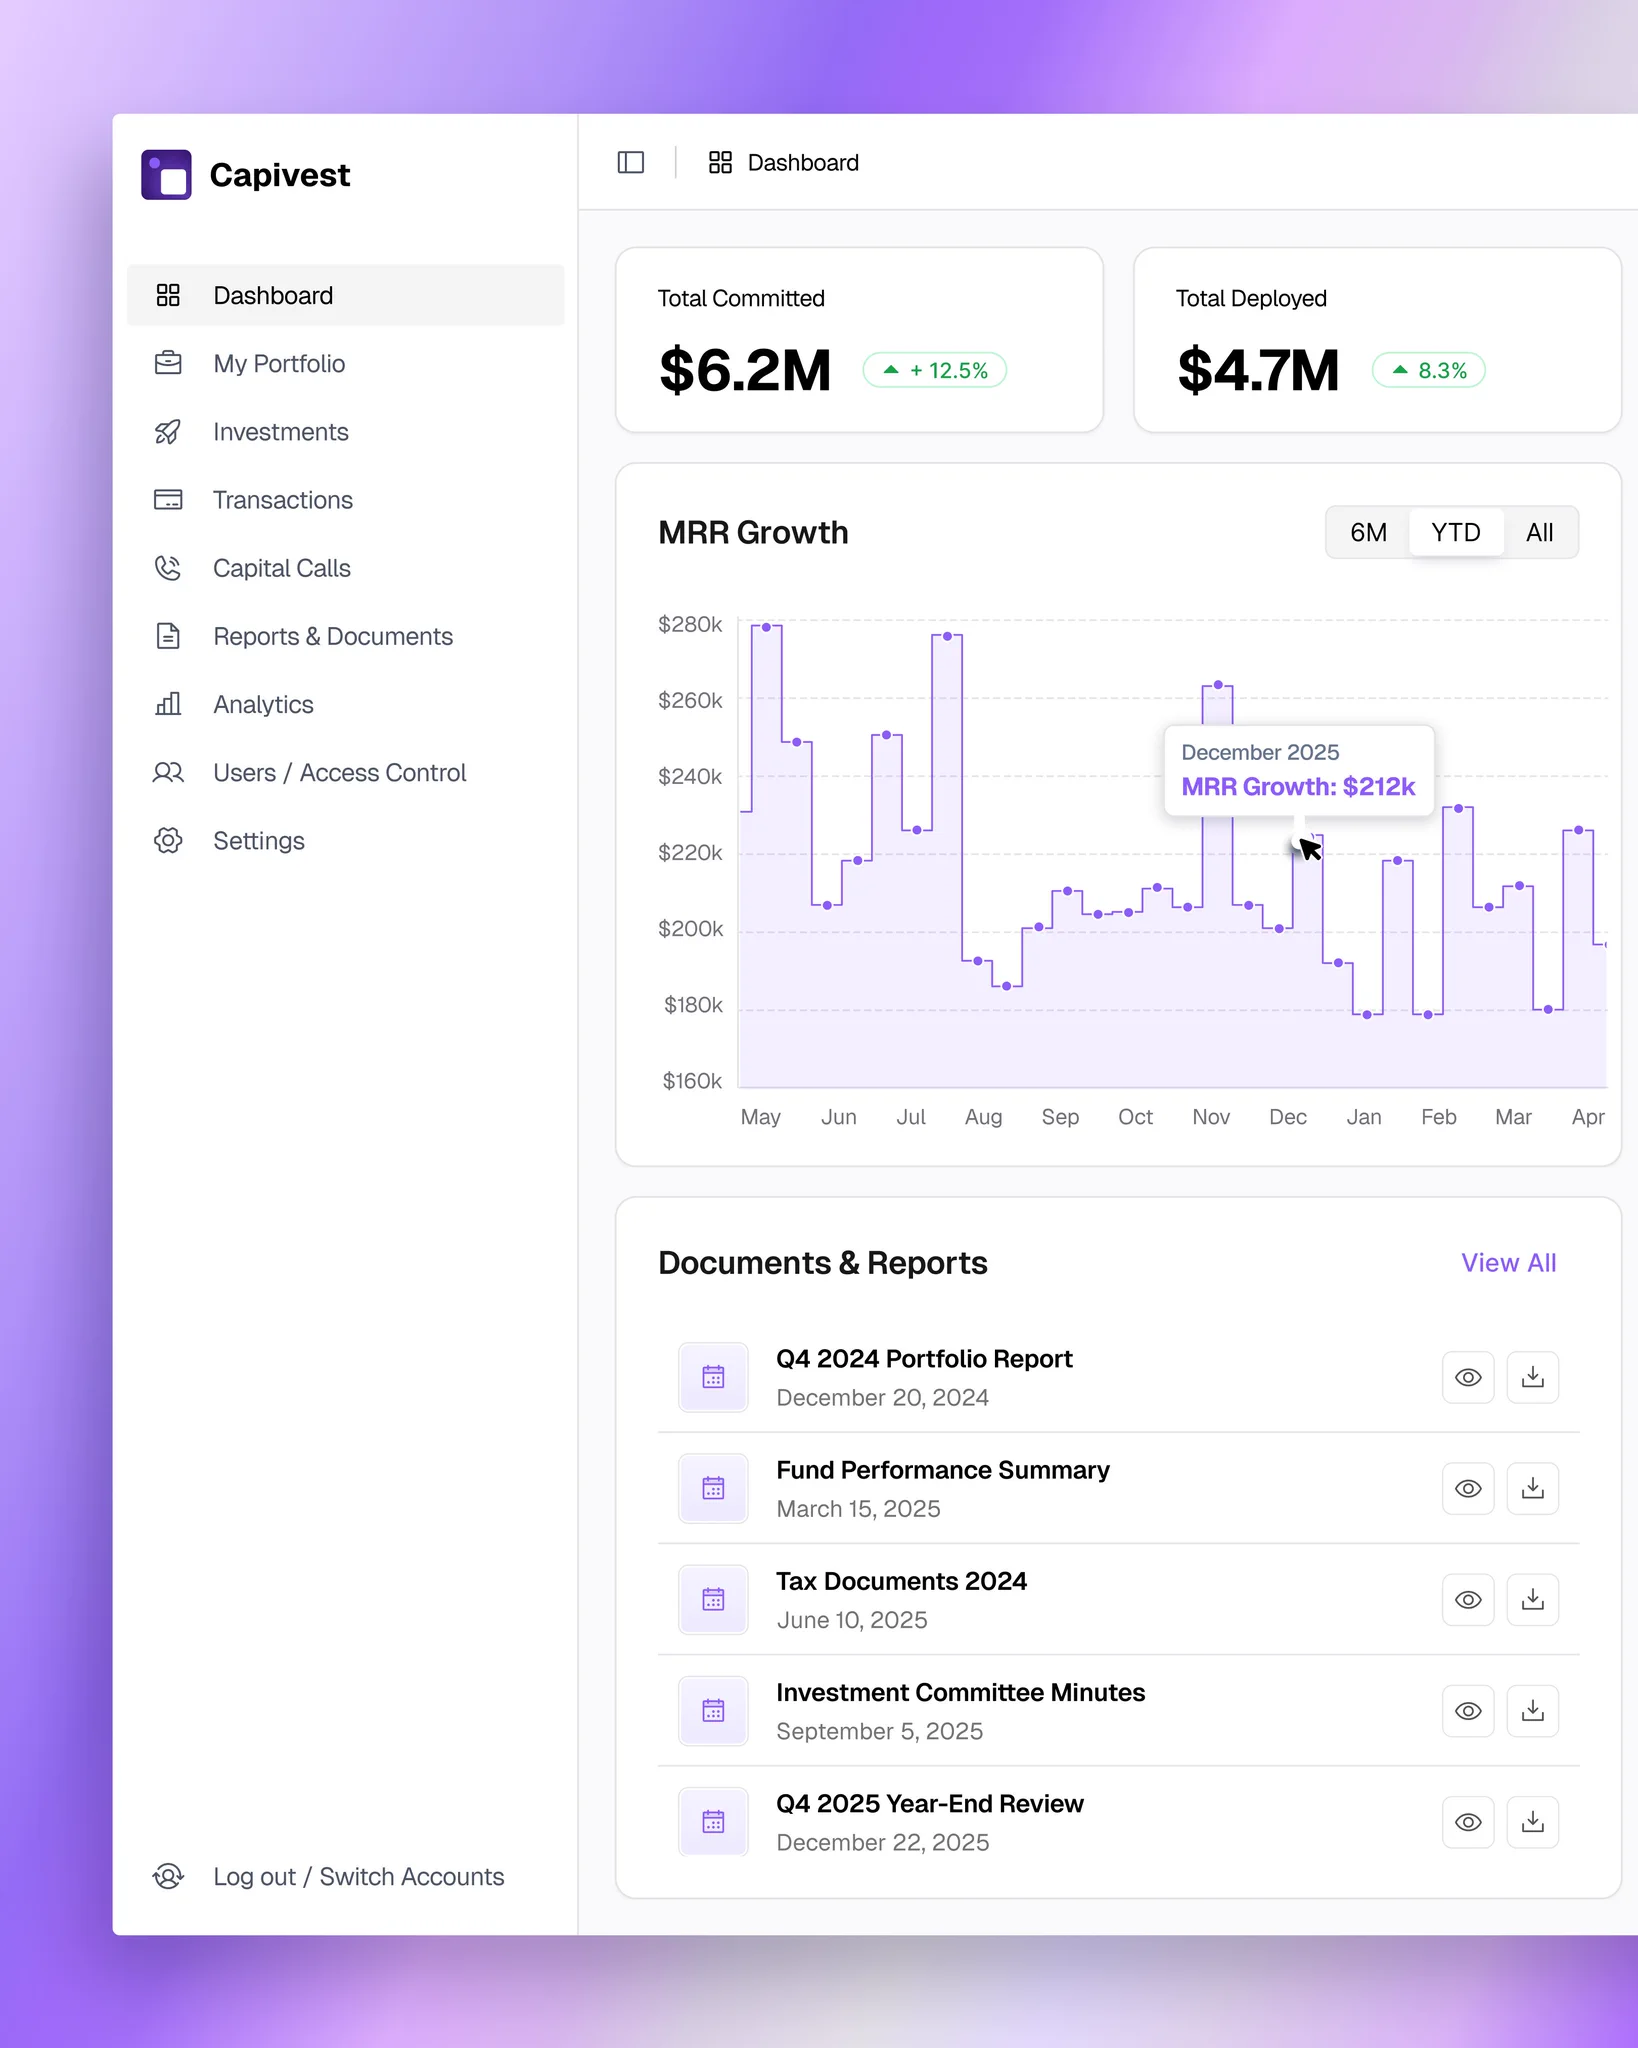The image size is (1638, 2048).
Task: Switch chart range to 6M
Action: [1368, 532]
